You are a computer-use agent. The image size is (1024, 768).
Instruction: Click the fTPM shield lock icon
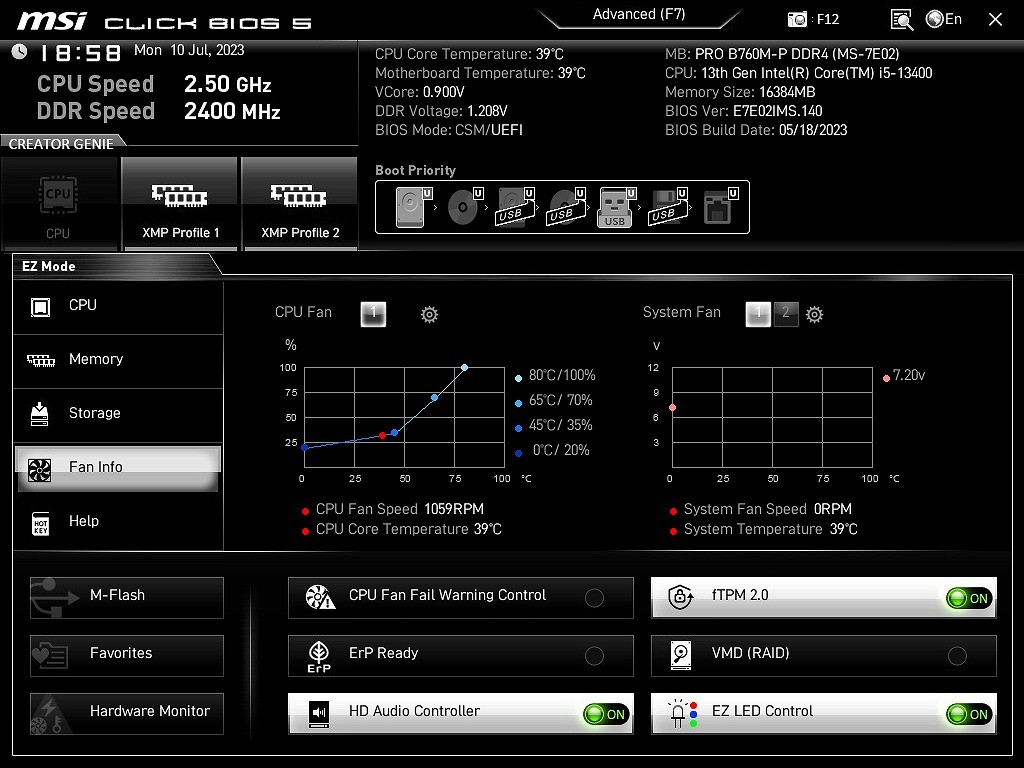coord(680,596)
